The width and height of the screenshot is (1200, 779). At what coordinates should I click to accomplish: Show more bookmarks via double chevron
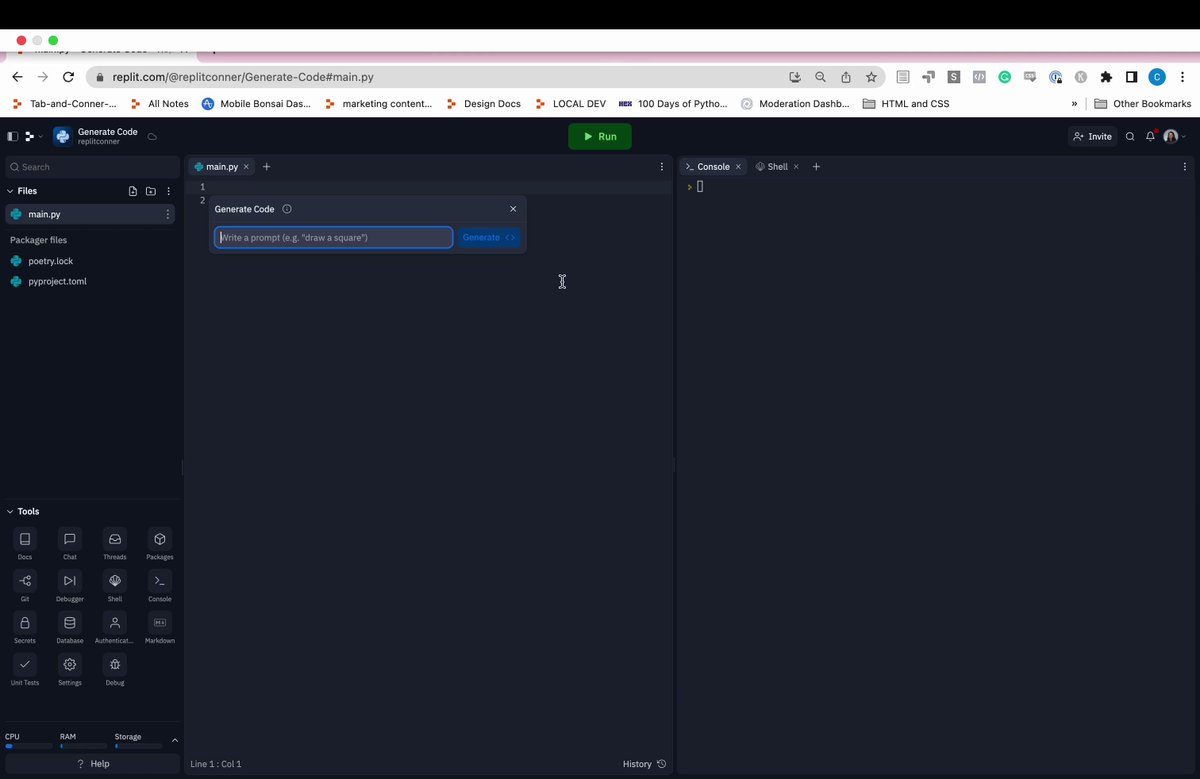(x=1074, y=104)
